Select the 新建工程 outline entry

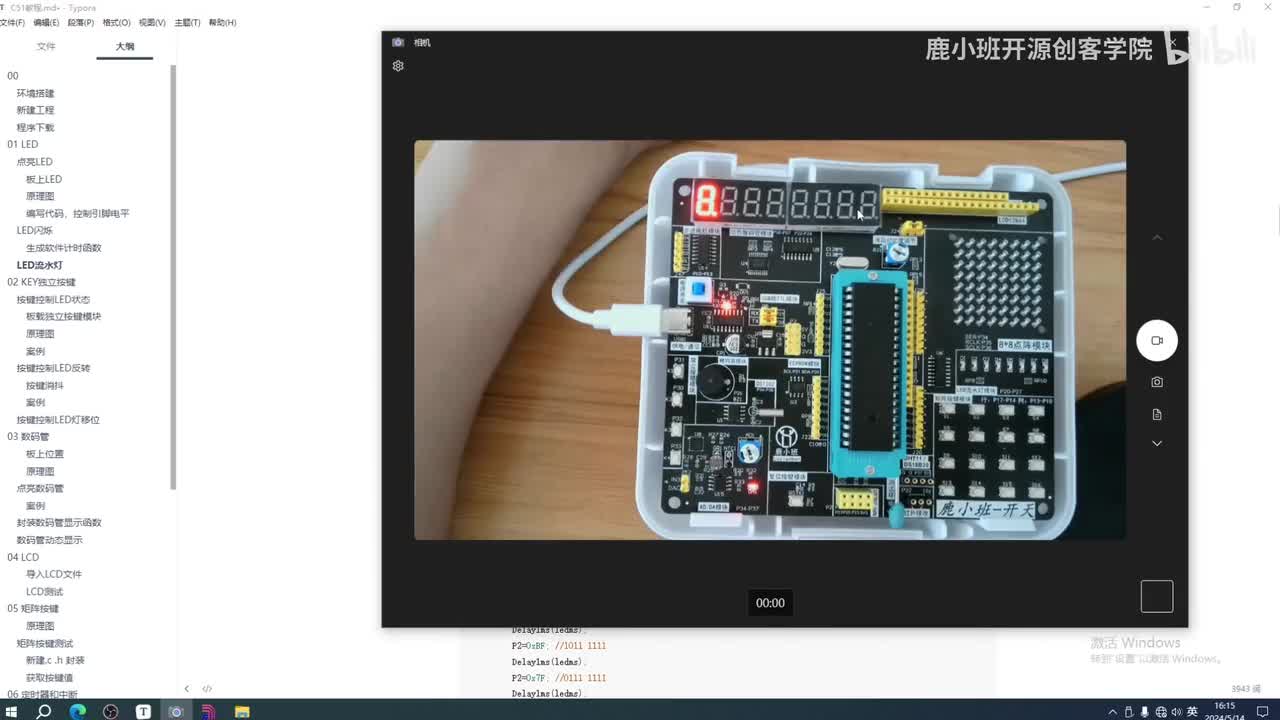tap(36, 110)
